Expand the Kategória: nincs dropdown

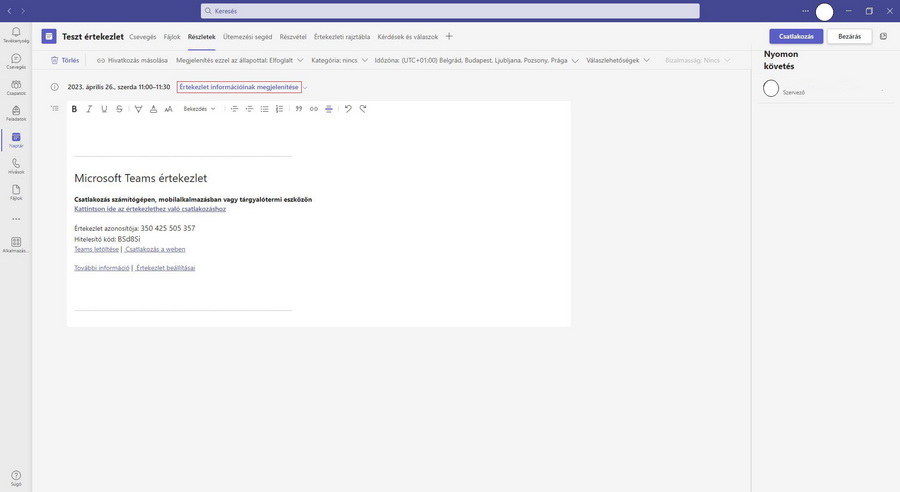pyautogui.click(x=339, y=60)
